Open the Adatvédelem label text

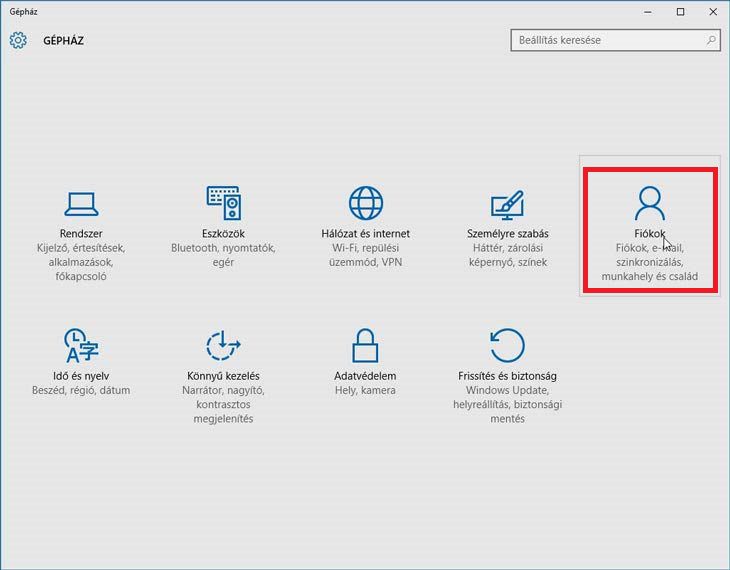[366, 376]
